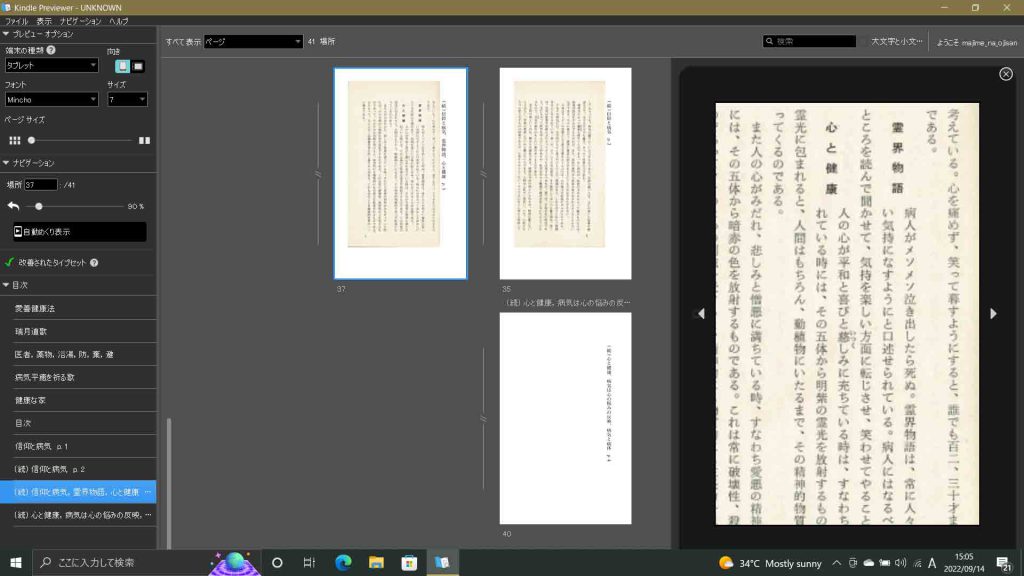Collapse the プレビューオプション section

[6, 33]
